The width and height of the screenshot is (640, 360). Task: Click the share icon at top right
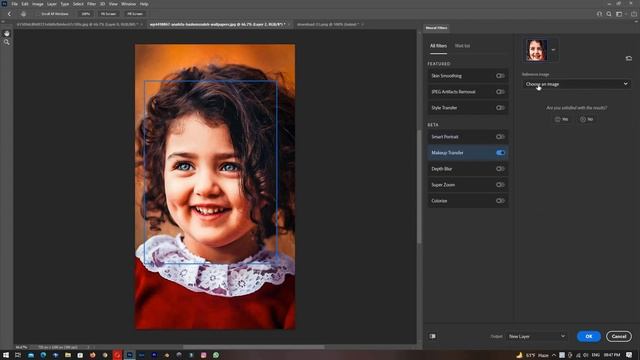click(633, 14)
